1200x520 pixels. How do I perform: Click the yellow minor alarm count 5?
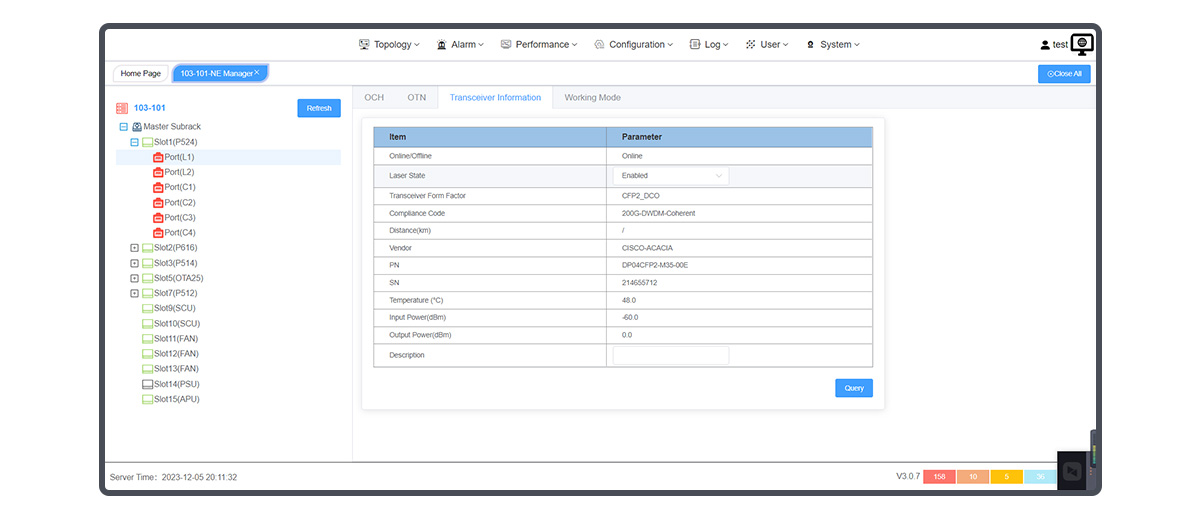click(x=1006, y=477)
